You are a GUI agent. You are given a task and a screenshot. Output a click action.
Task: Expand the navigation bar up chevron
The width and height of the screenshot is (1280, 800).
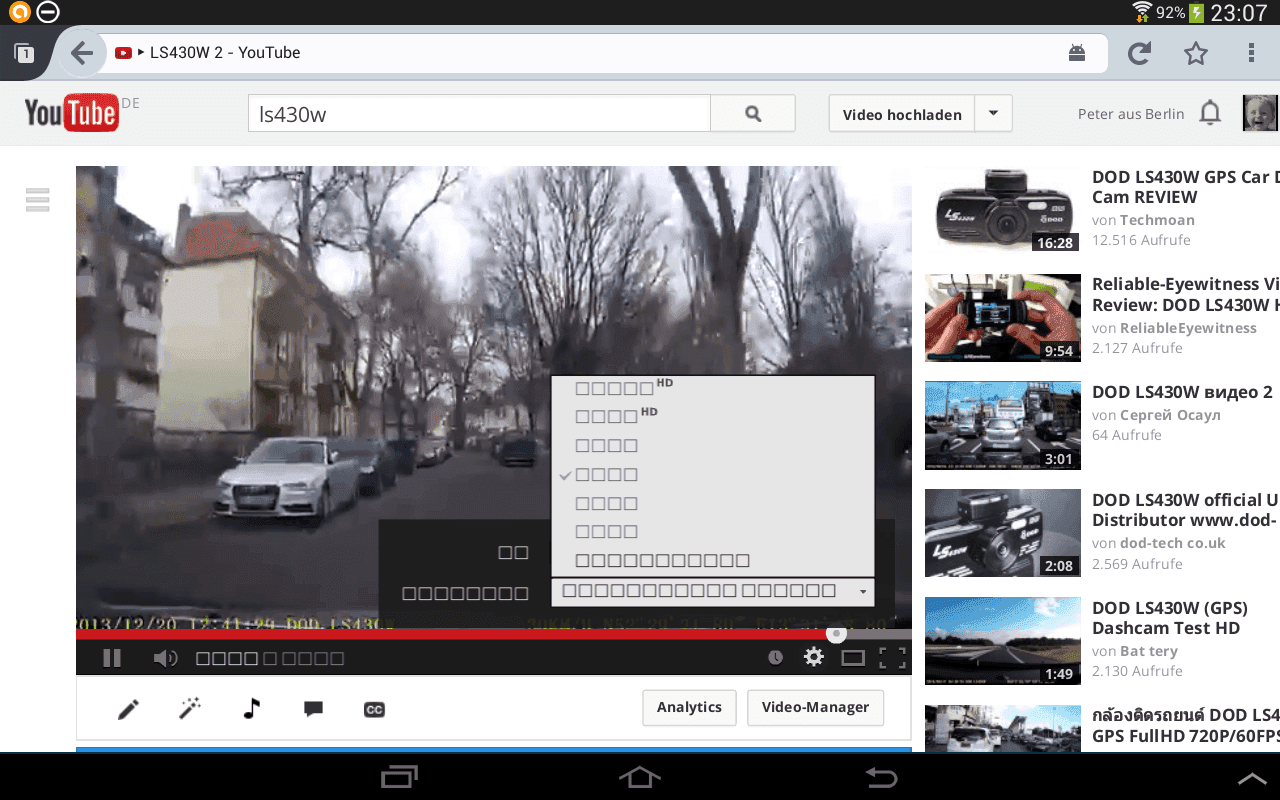pyautogui.click(x=1252, y=778)
